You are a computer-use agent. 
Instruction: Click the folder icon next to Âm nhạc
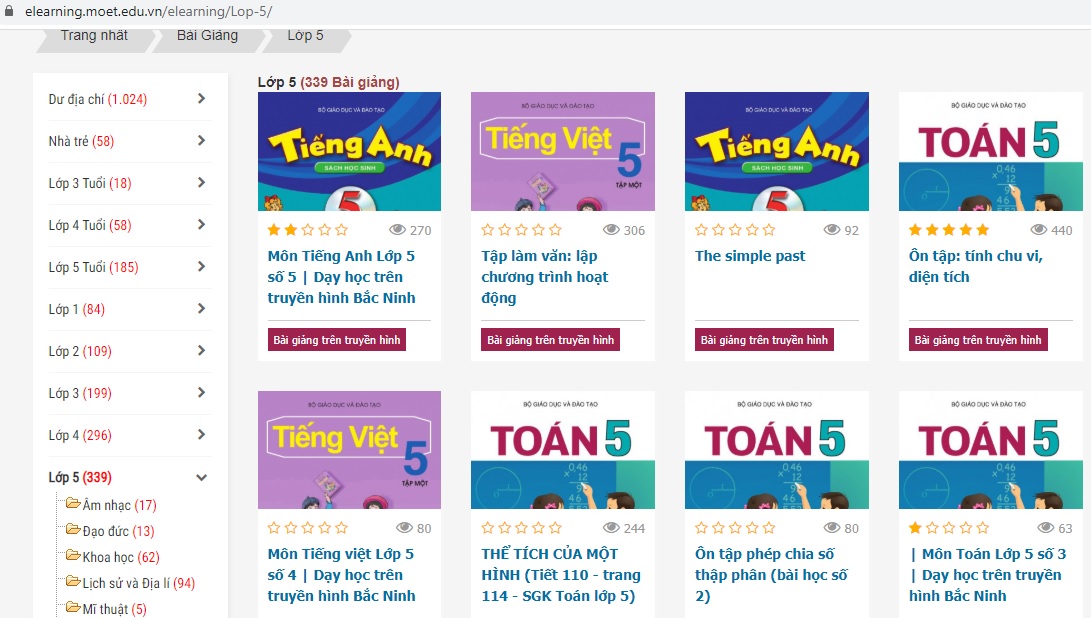pos(73,502)
